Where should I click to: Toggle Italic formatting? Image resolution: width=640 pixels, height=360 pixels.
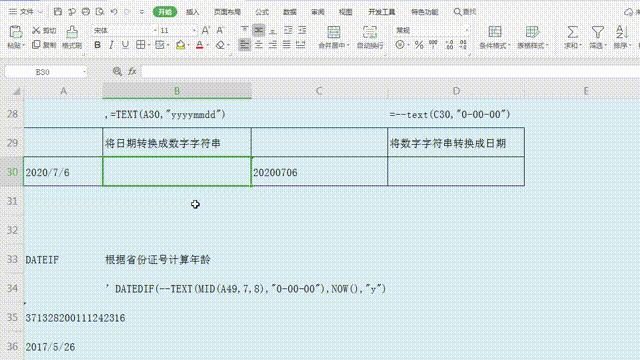click(x=111, y=45)
